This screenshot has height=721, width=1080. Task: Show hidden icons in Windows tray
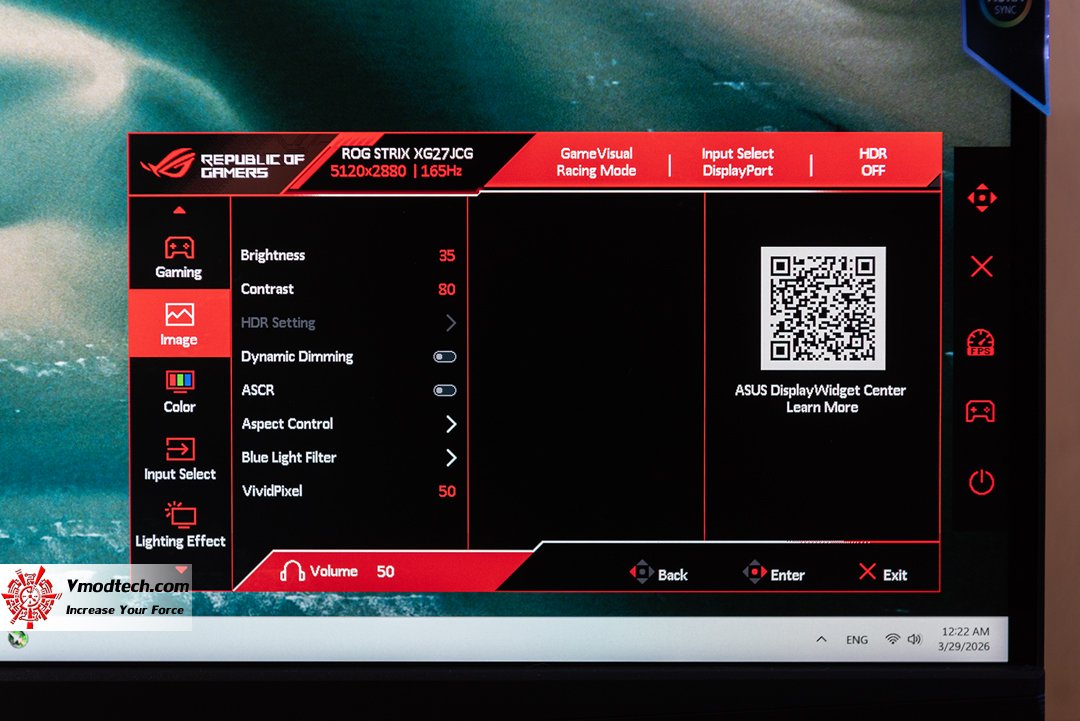coord(822,639)
